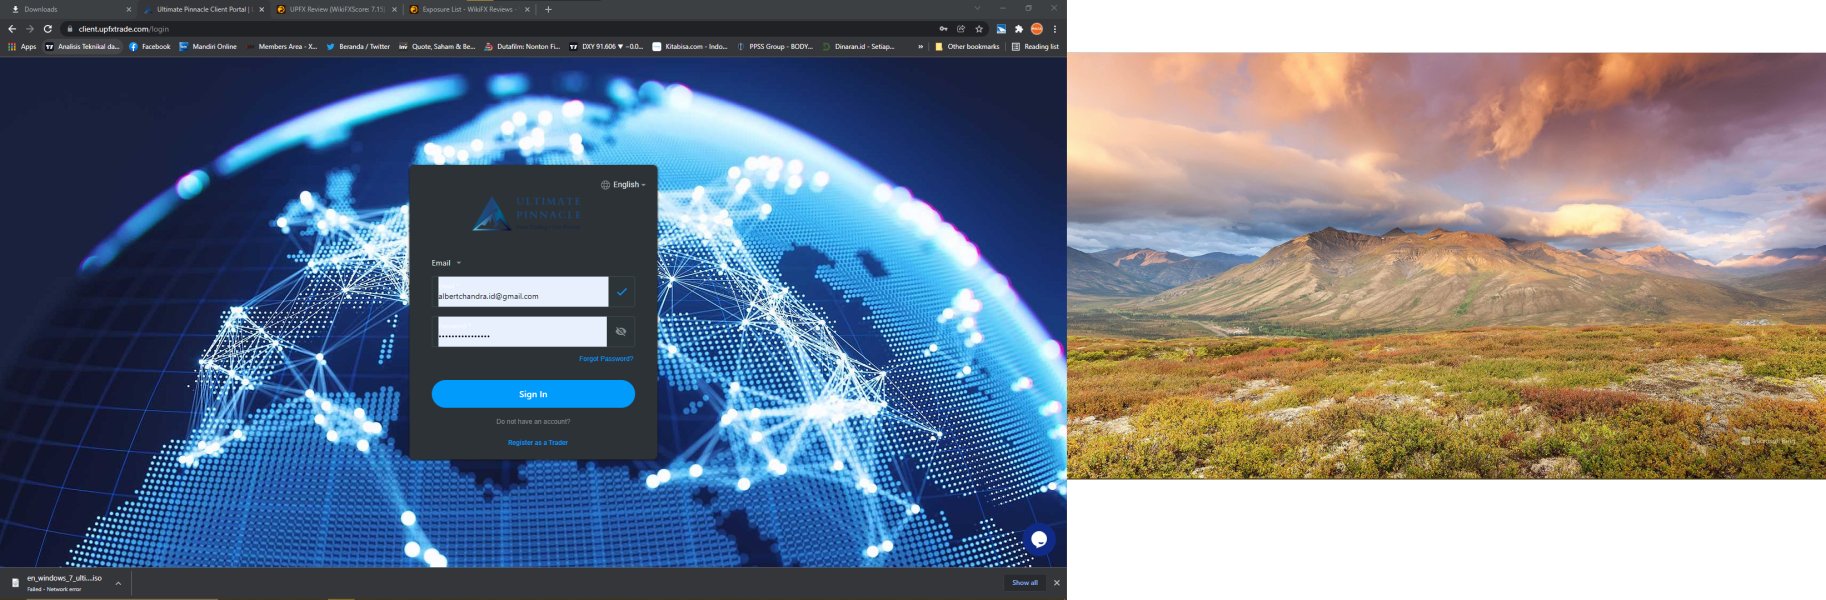
Task: Follow the Register as a Trader link
Action: tap(538, 442)
